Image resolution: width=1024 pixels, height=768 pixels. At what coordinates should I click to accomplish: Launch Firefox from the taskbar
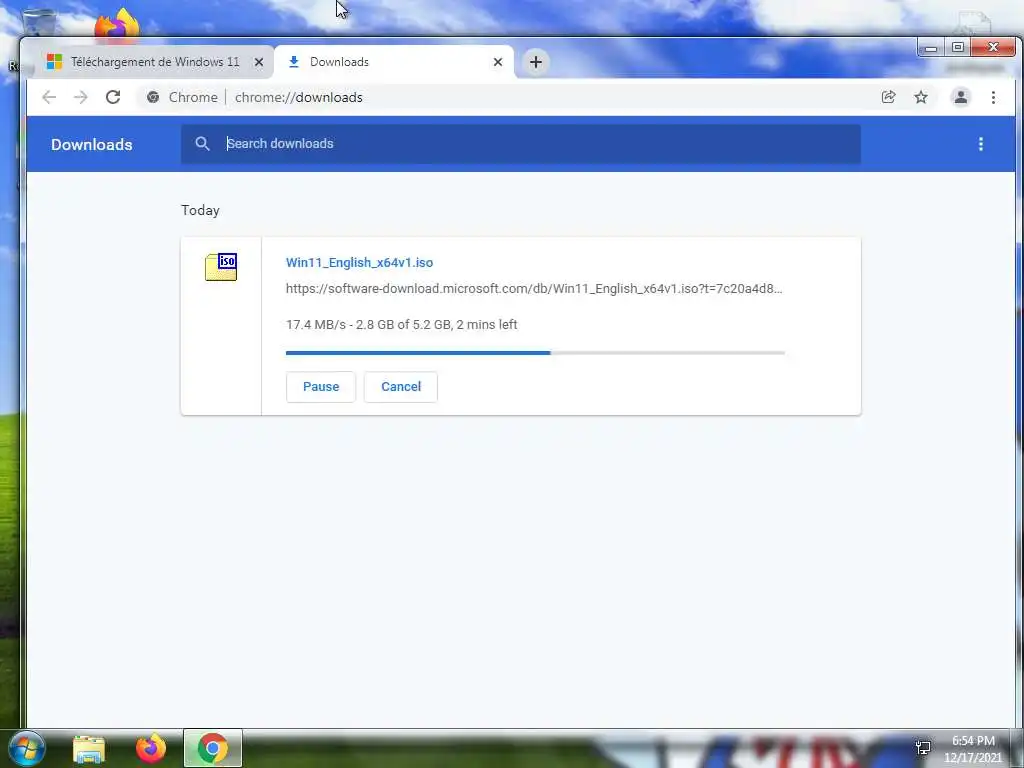click(x=151, y=748)
